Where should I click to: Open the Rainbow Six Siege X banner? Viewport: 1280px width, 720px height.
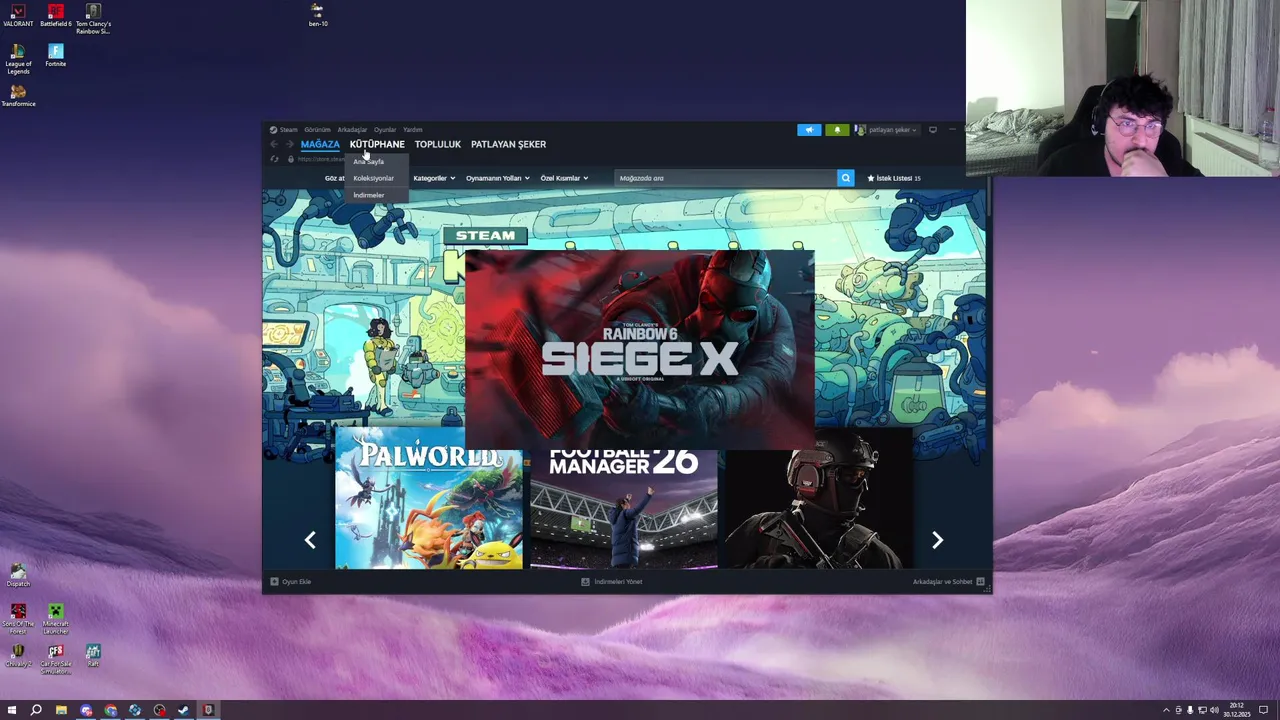640,349
